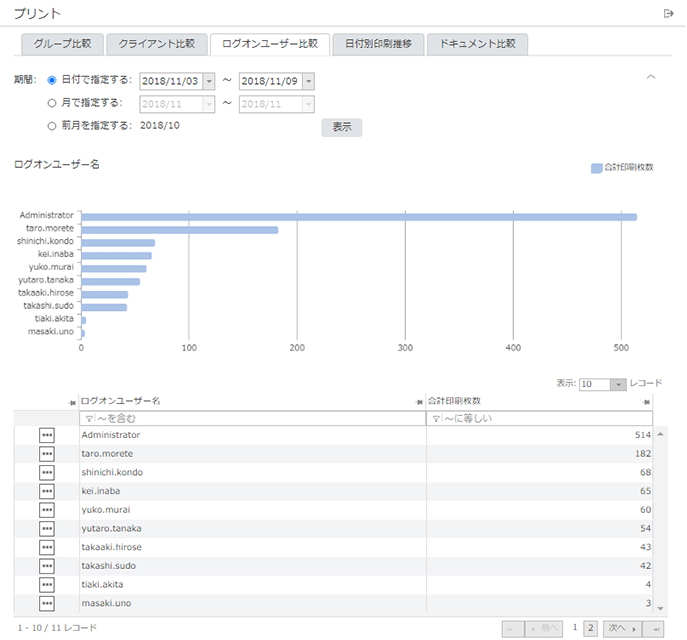The height and width of the screenshot is (640, 687).
Task: Open end date 2018/11/09 dropdown
Action: point(308,81)
